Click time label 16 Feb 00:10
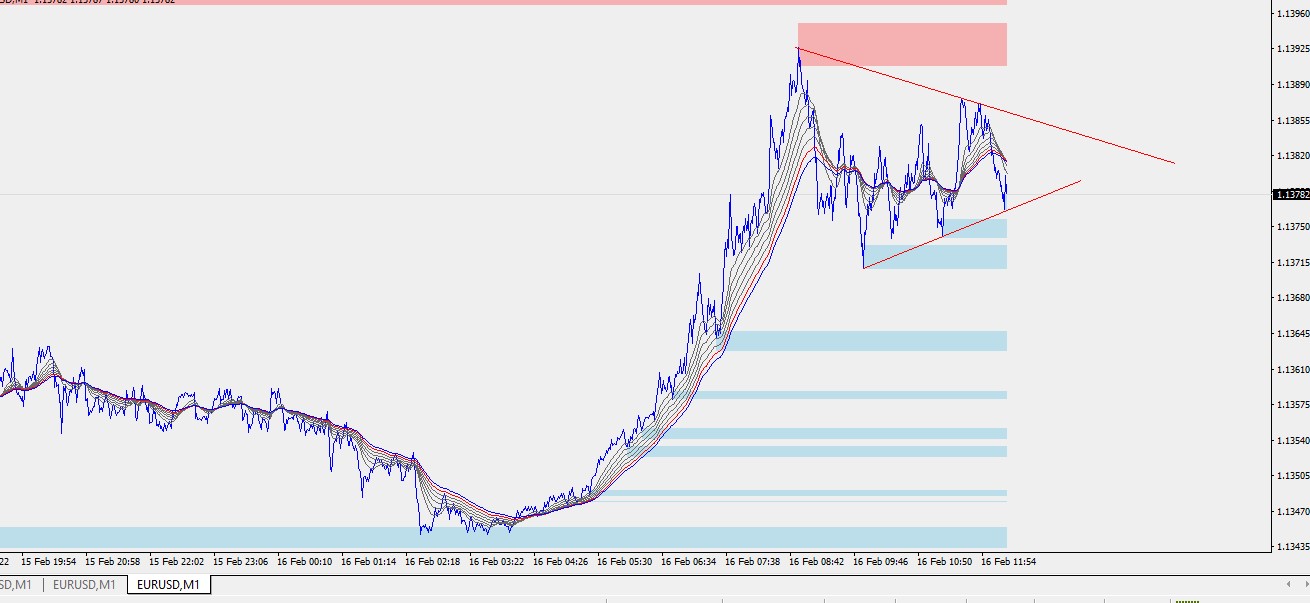This screenshot has width=1310, height=603. click(x=305, y=562)
